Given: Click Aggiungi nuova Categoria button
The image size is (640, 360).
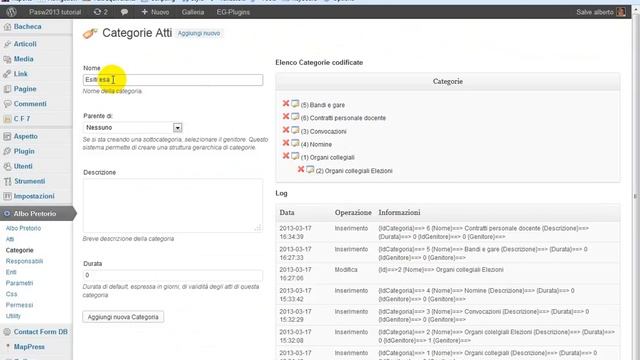Looking at the screenshot, I should pyautogui.click(x=123, y=317).
